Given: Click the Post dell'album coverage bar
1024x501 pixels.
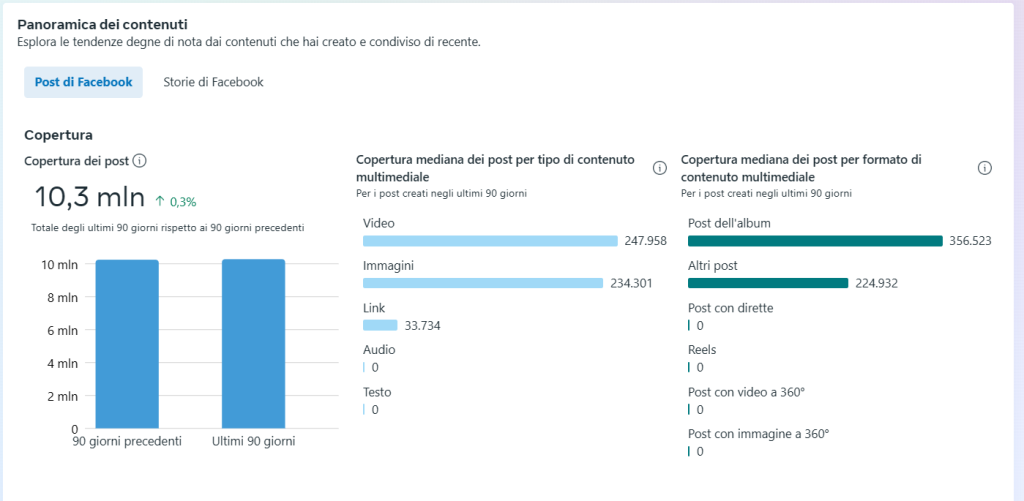Looking at the screenshot, I should (815, 241).
